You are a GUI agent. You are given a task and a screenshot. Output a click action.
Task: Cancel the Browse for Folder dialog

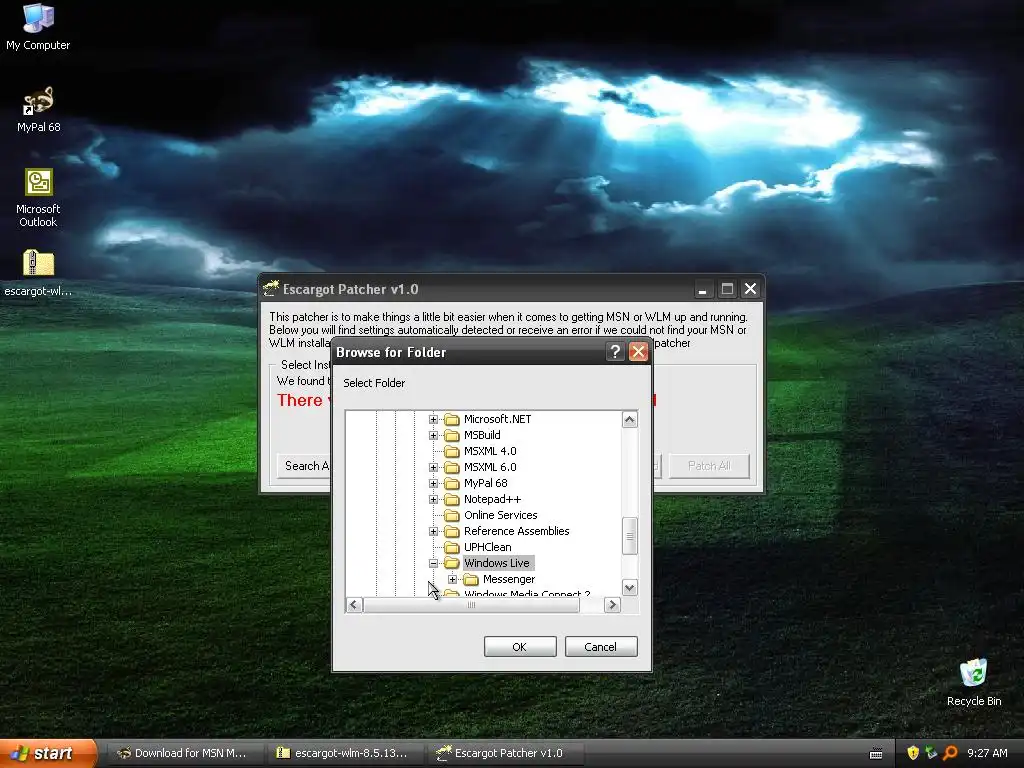click(x=601, y=647)
